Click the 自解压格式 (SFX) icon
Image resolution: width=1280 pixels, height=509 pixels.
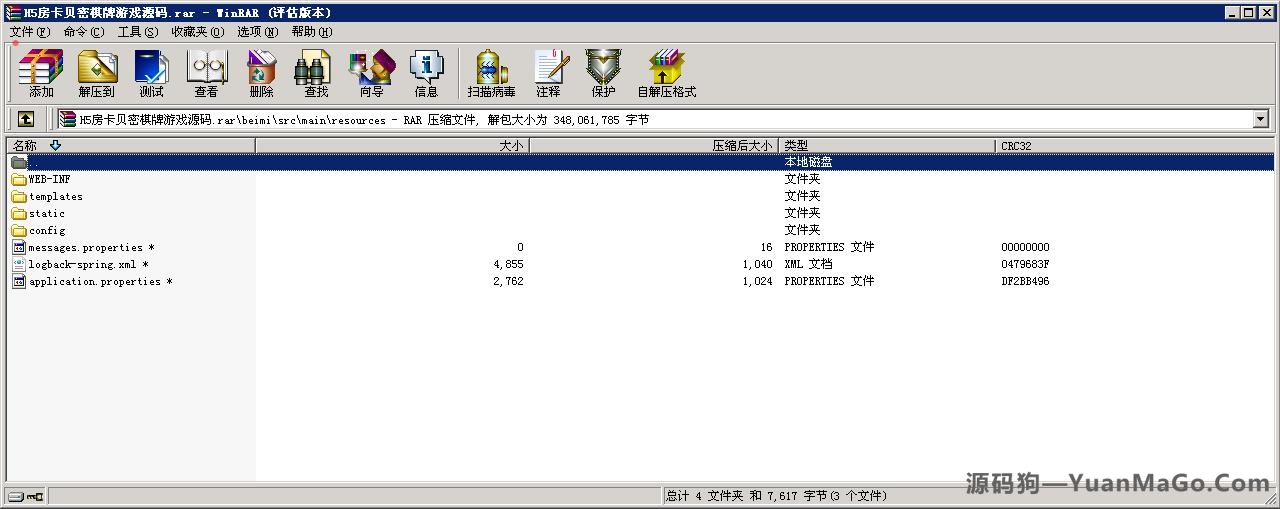(666, 73)
